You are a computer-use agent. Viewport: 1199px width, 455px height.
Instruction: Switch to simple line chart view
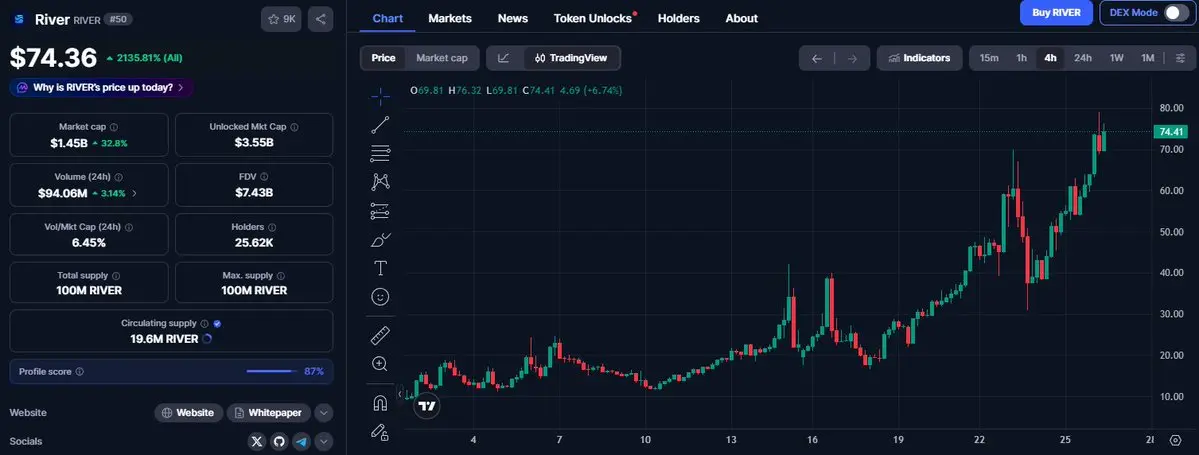pos(503,58)
